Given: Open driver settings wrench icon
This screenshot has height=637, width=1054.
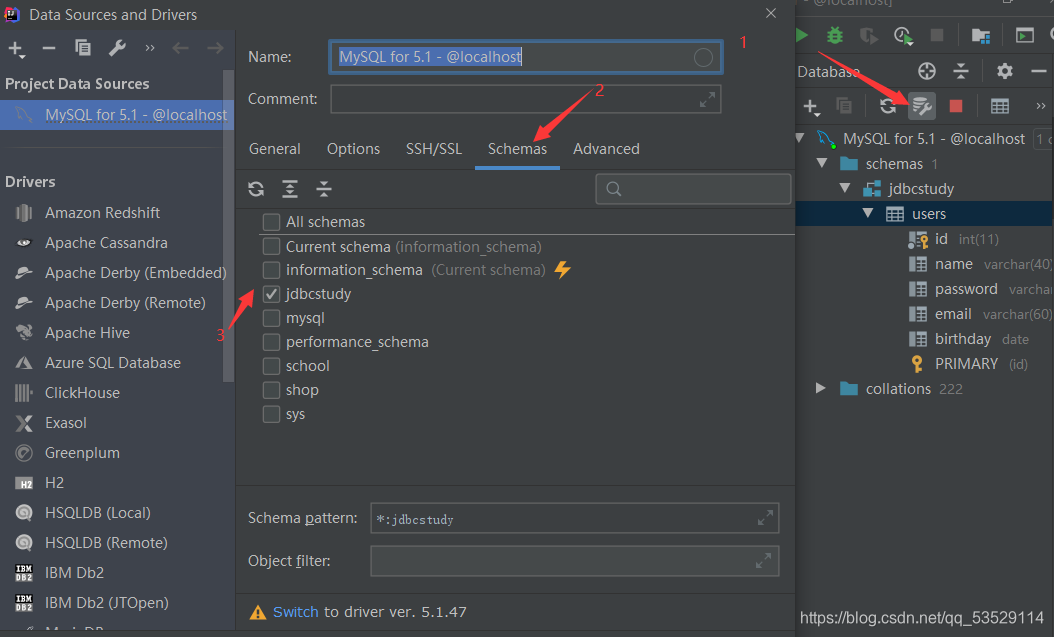Looking at the screenshot, I should (x=118, y=48).
